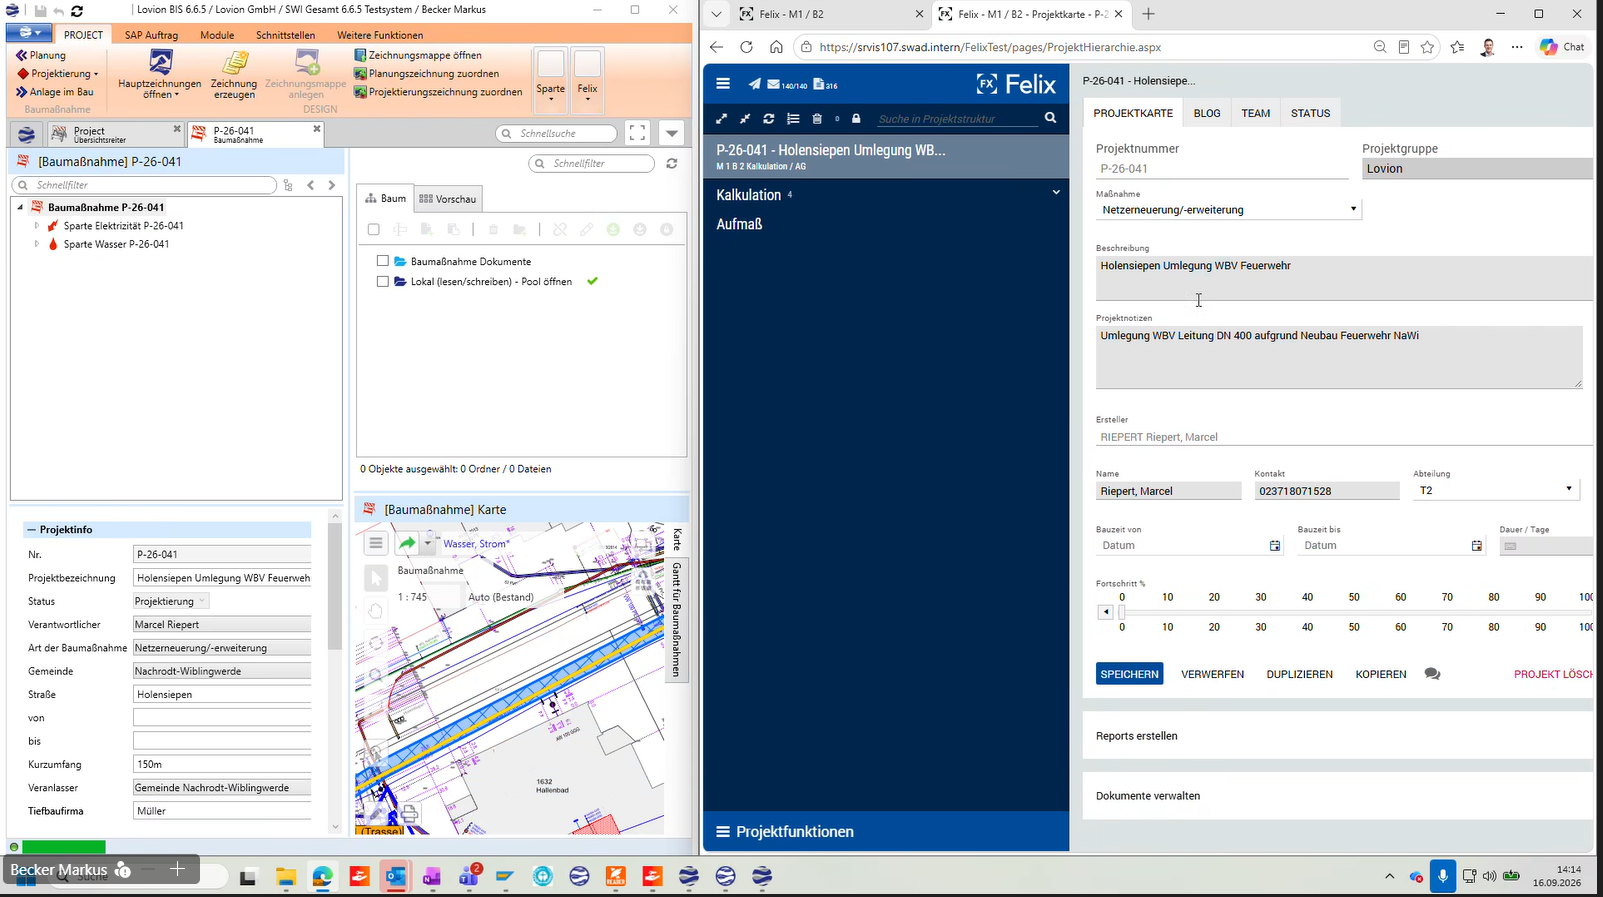Refresh the document tree in Lovion

point(672,163)
